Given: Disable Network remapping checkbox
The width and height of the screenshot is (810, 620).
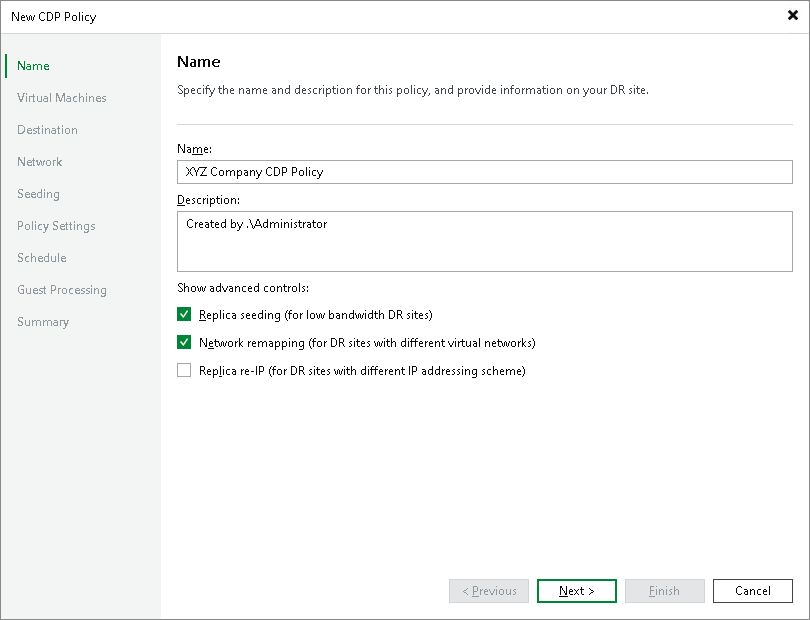Looking at the screenshot, I should tap(184, 341).
